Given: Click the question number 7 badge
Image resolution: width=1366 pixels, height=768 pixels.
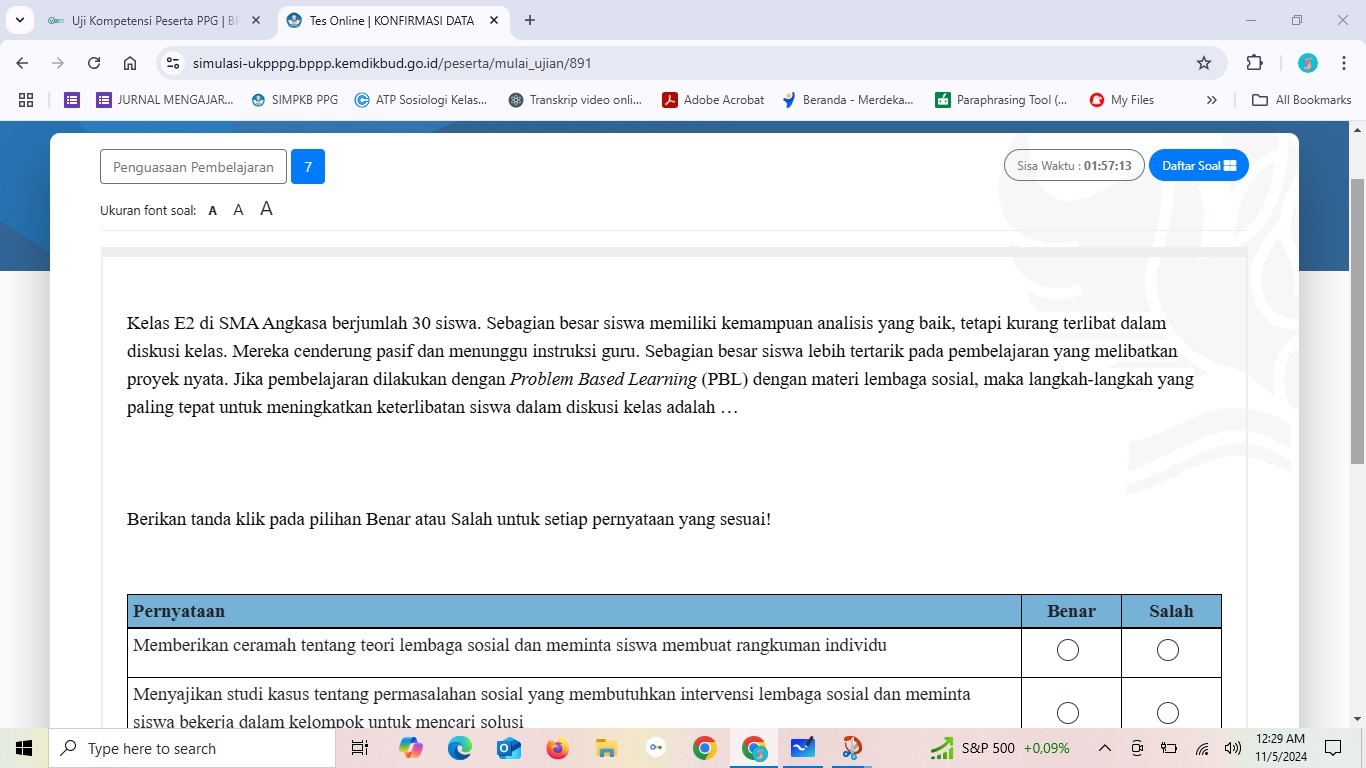Looking at the screenshot, I should click(308, 167).
